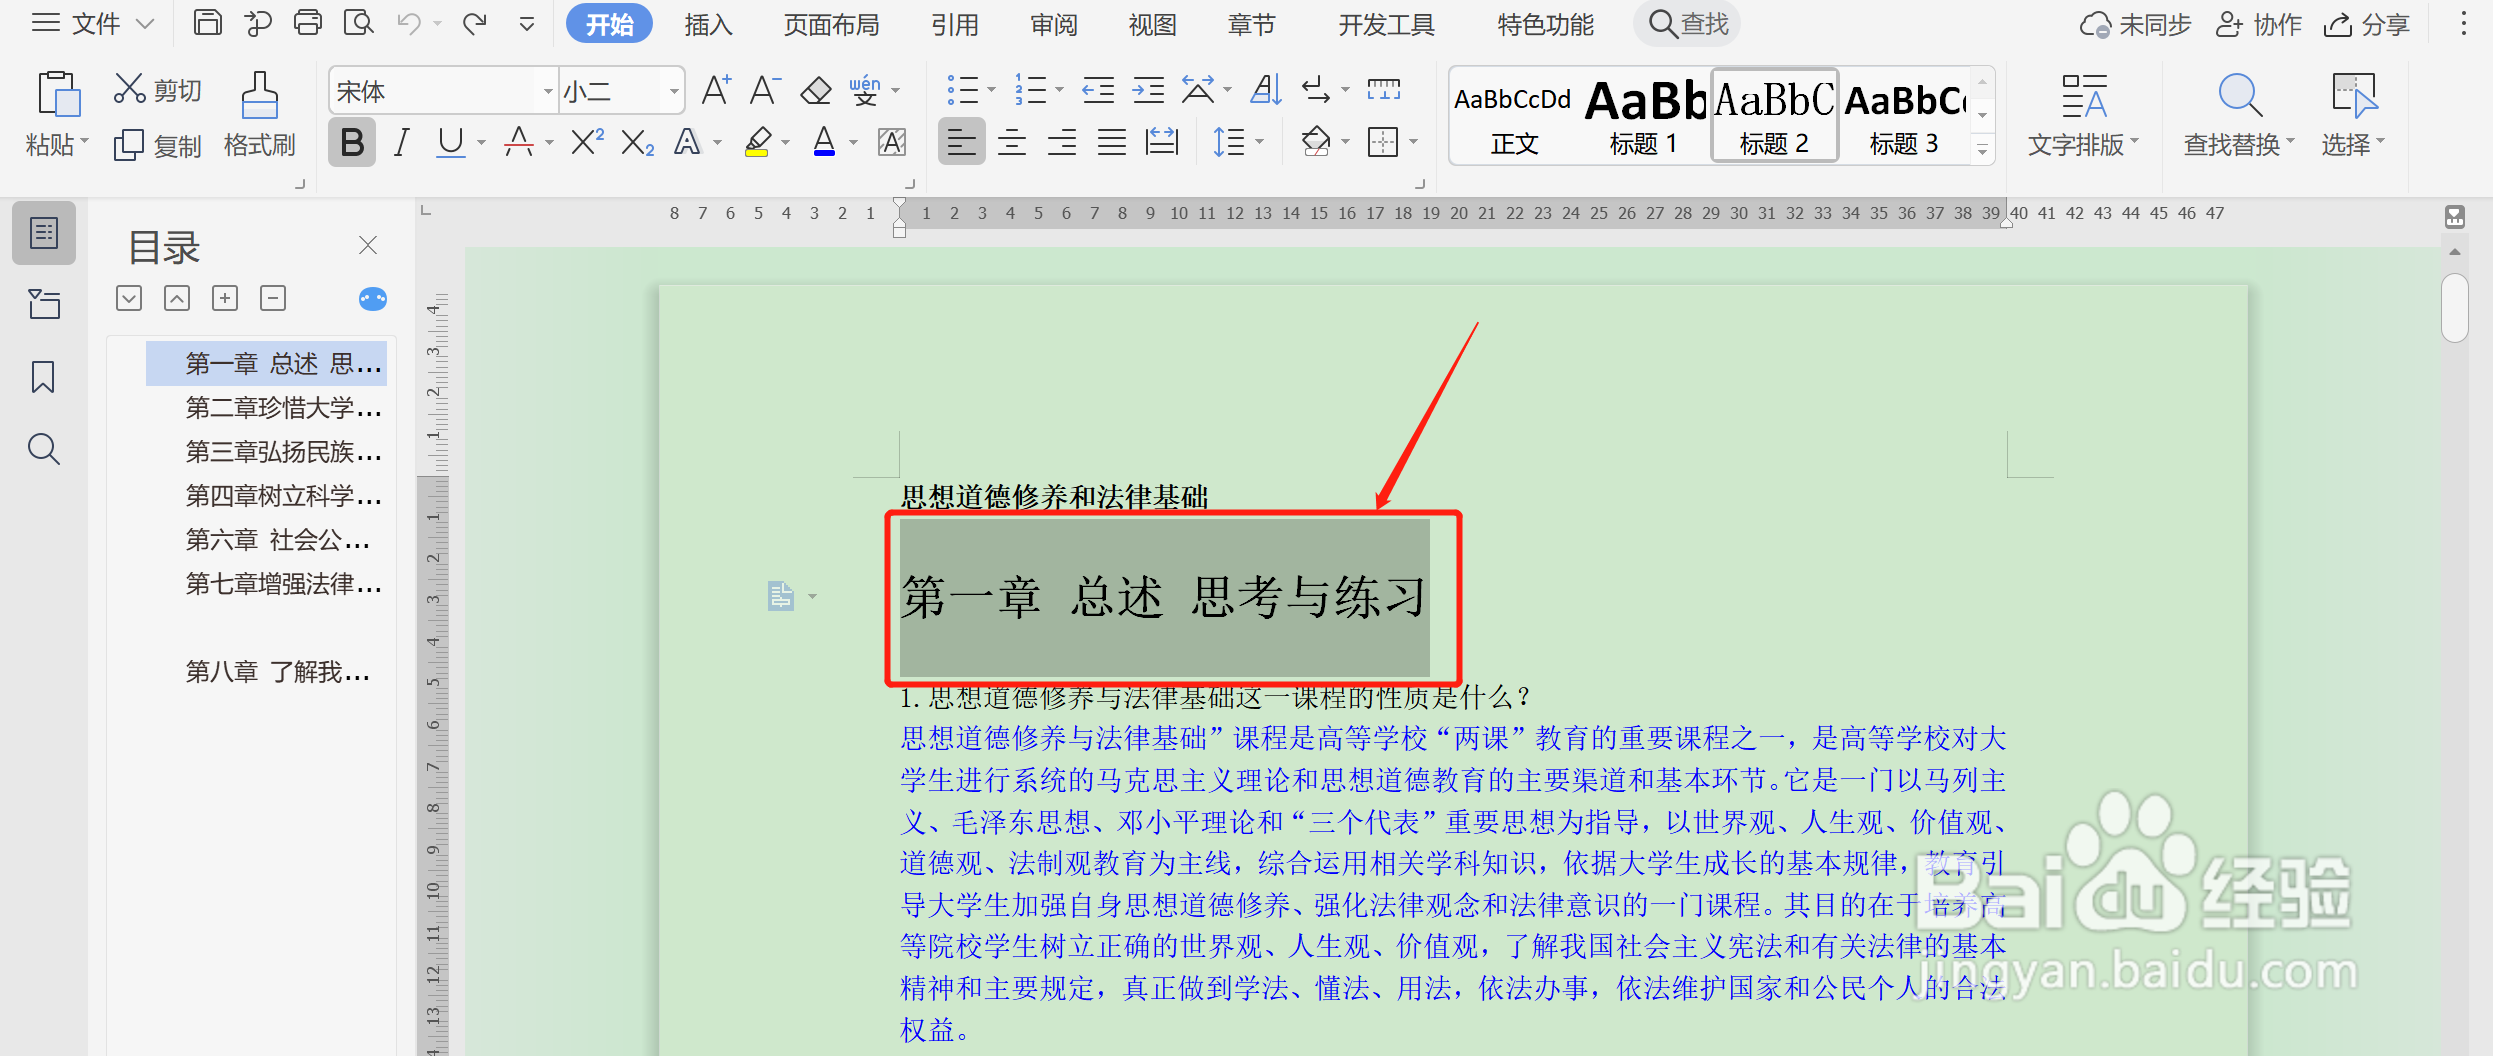Switch to 页面布局 tab

click(x=831, y=24)
